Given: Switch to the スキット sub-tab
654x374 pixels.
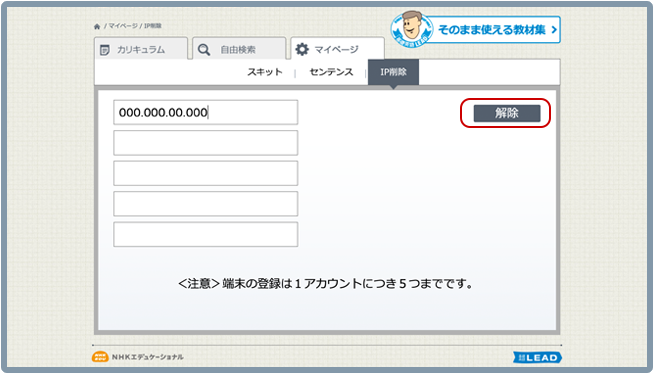Looking at the screenshot, I should tap(265, 72).
